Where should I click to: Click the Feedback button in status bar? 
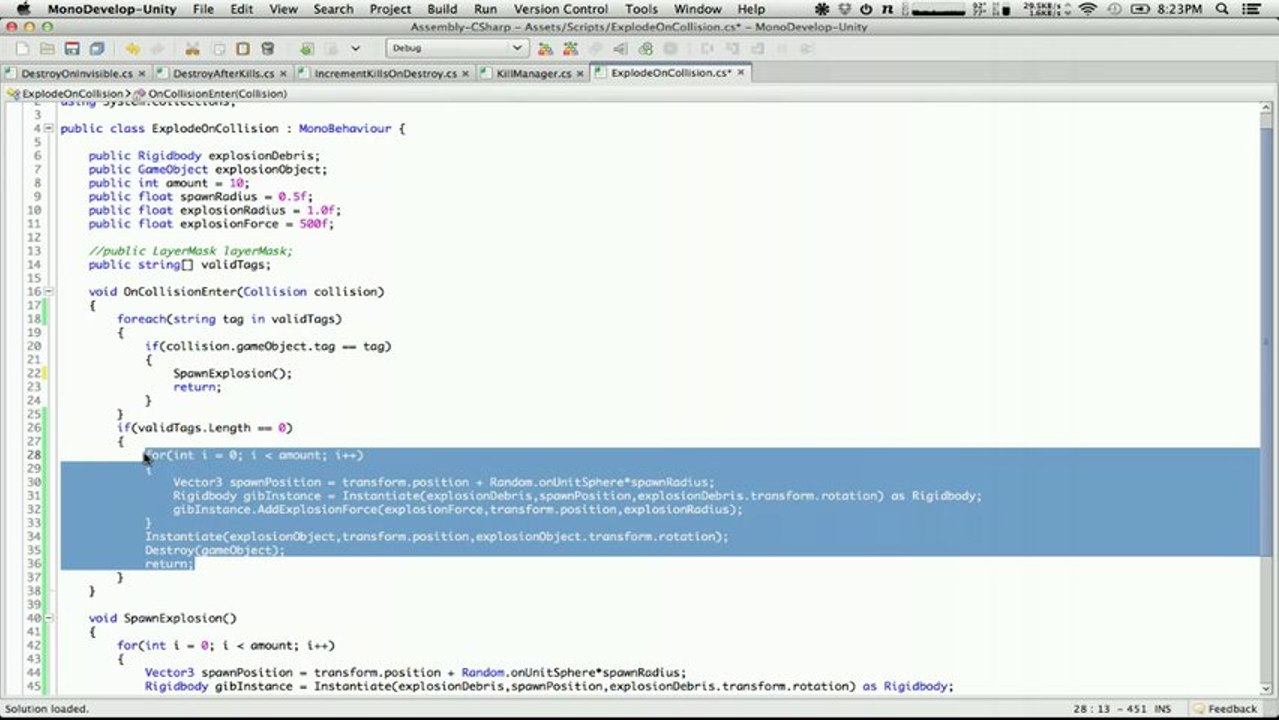click(1225, 709)
